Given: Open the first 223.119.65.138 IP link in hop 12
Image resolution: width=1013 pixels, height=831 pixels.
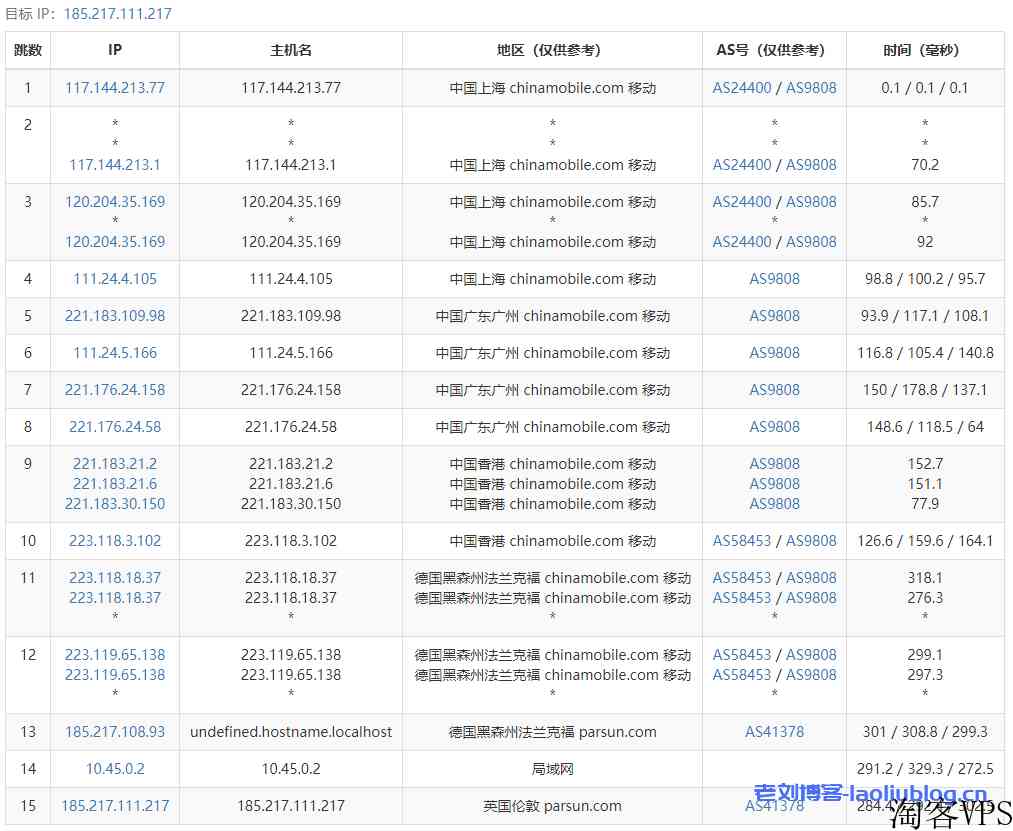Looking at the screenshot, I should 115,655.
